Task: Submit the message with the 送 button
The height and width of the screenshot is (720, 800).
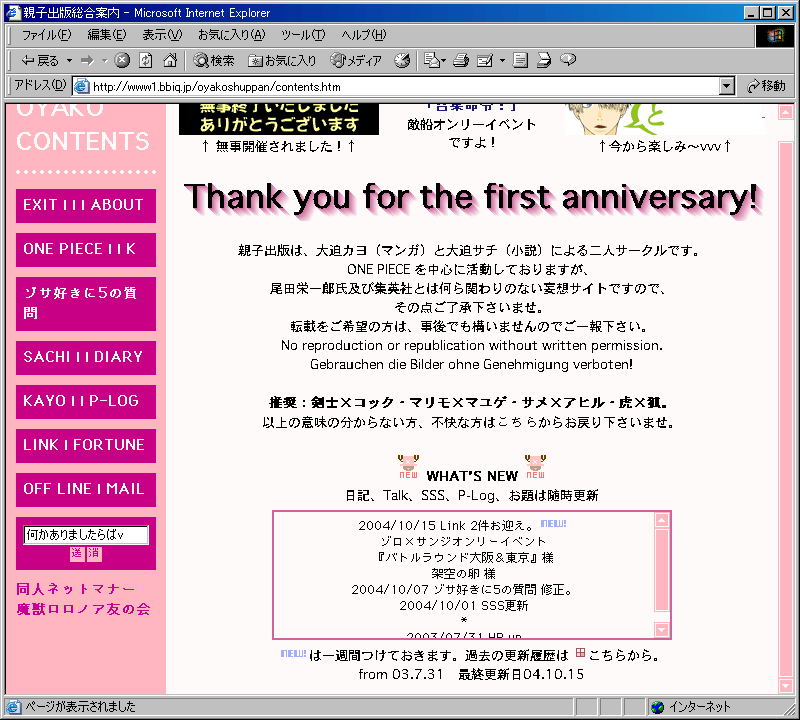Action: coord(77,554)
